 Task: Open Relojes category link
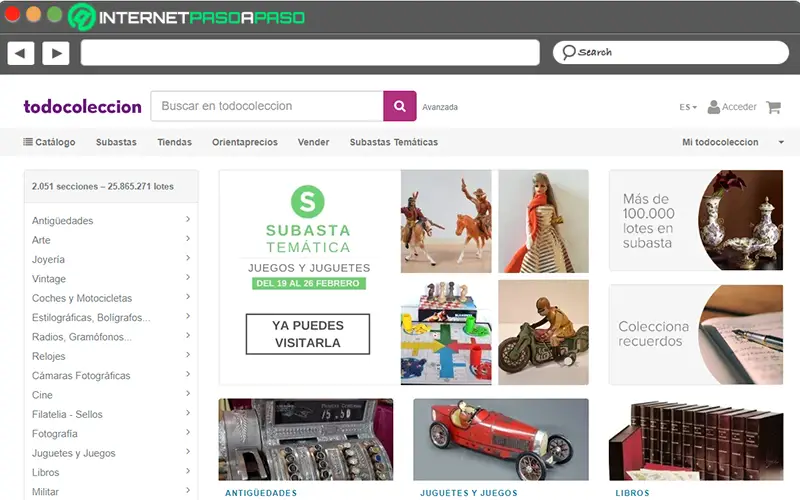48,357
